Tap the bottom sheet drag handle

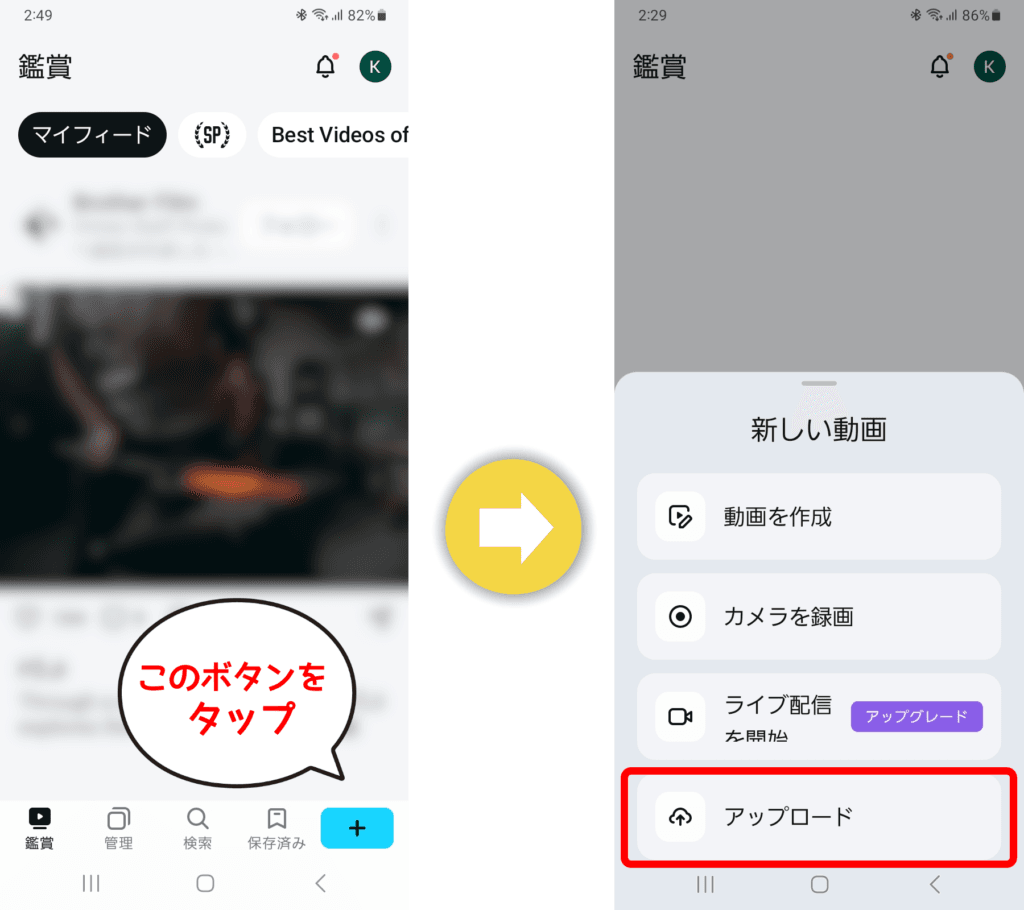pyautogui.click(x=819, y=383)
